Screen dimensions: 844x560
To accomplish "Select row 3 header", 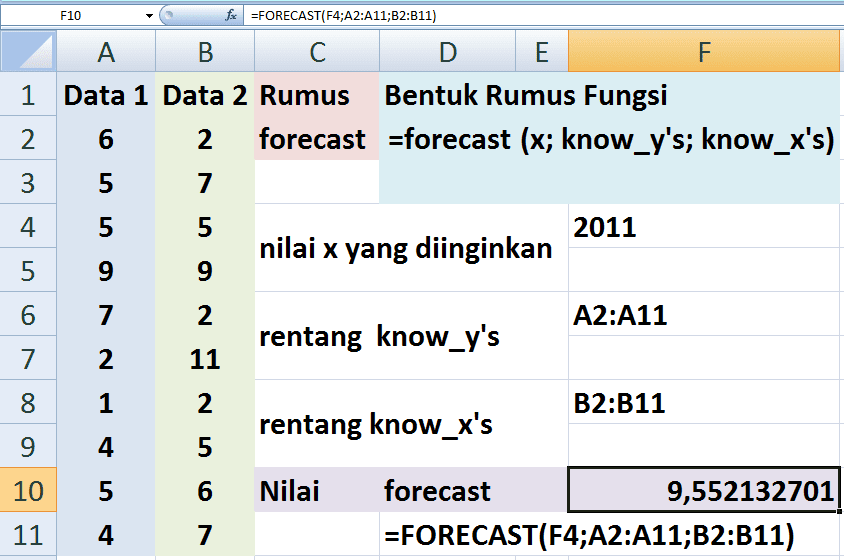I will point(28,183).
